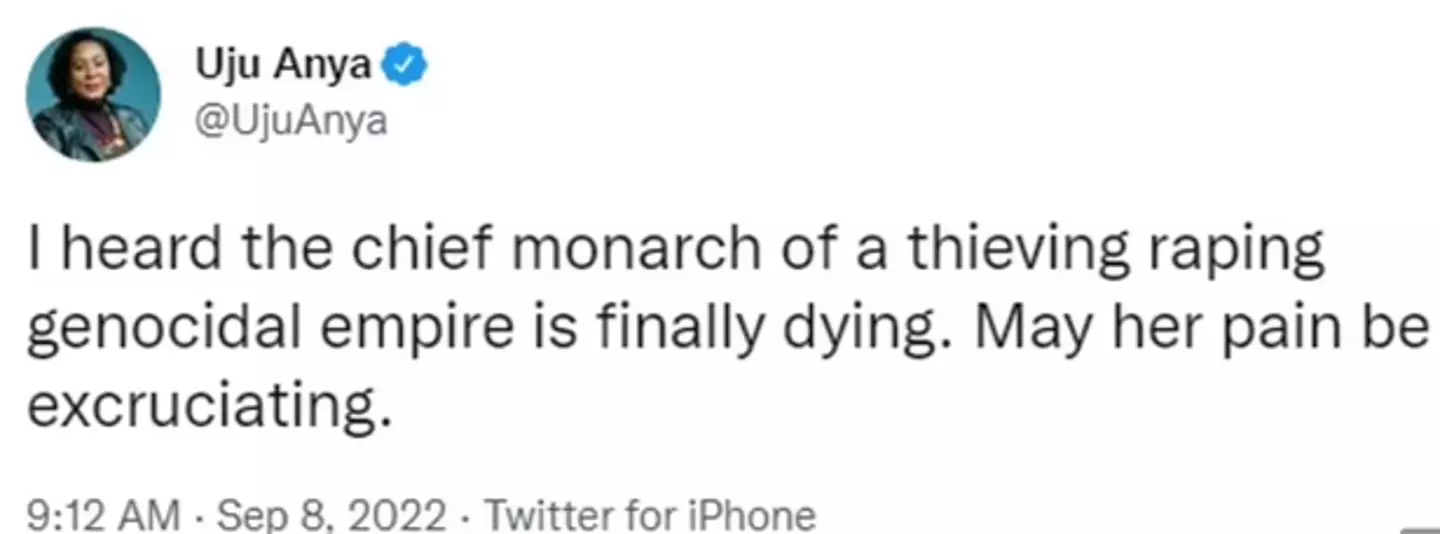Screen dimensions: 1440x534
Task: Click the word "excruciating" in the tweet
Action: [x=207, y=407]
